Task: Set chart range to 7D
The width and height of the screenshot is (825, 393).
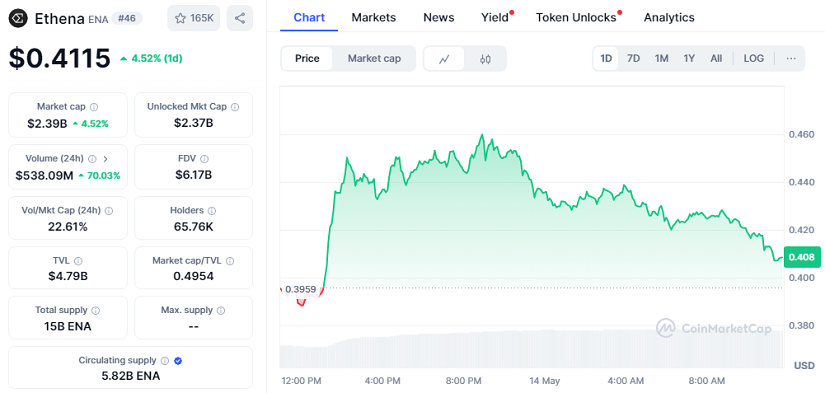Action: [x=633, y=58]
